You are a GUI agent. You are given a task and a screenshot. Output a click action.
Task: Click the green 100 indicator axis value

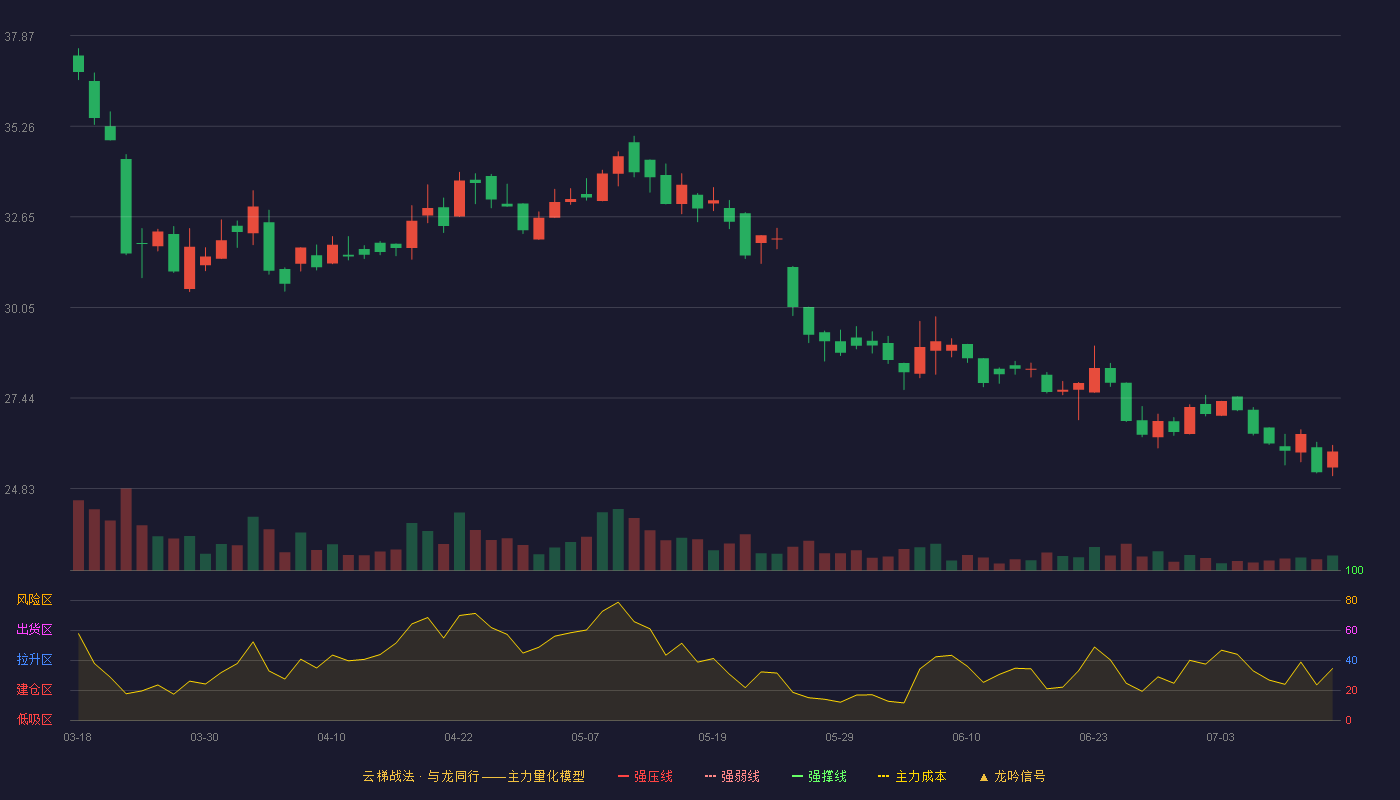pyautogui.click(x=1355, y=570)
